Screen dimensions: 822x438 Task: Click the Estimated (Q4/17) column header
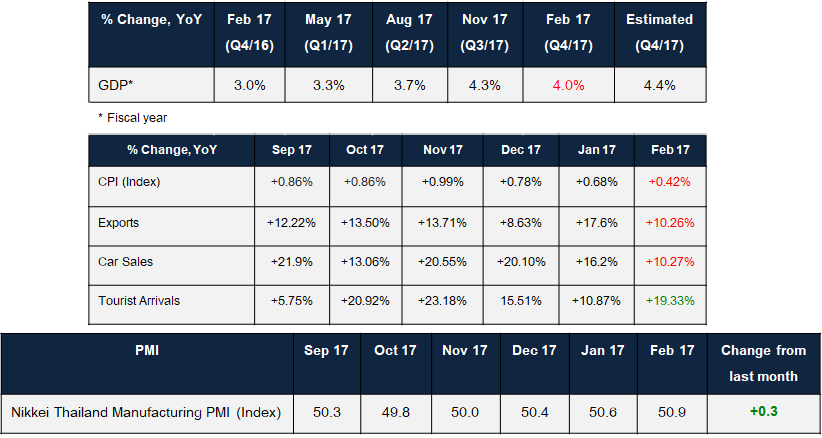pyautogui.click(x=659, y=33)
